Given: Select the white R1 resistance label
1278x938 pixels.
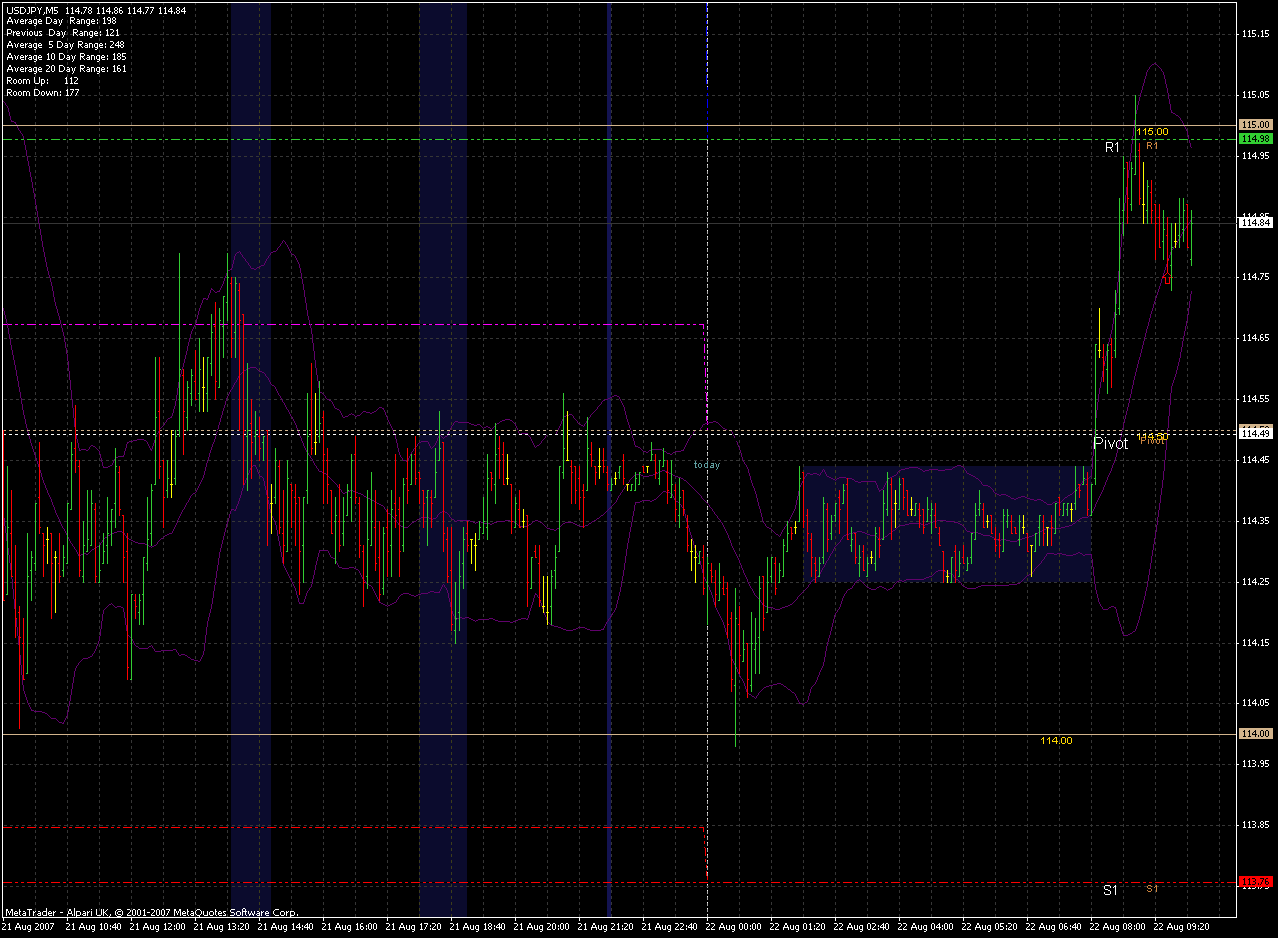Looking at the screenshot, I should (1113, 147).
